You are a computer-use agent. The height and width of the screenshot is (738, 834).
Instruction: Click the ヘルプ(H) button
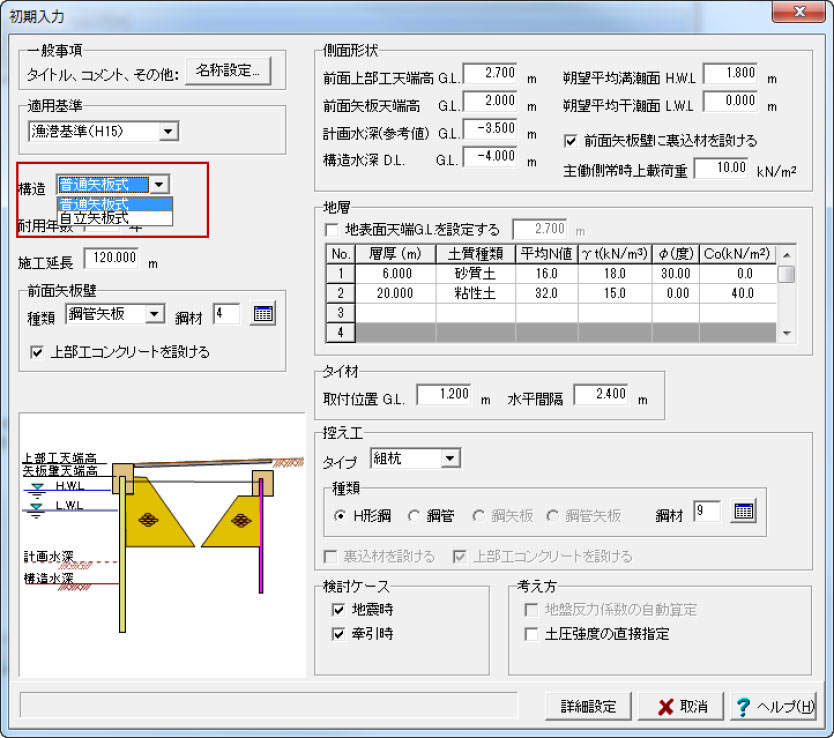click(x=773, y=707)
